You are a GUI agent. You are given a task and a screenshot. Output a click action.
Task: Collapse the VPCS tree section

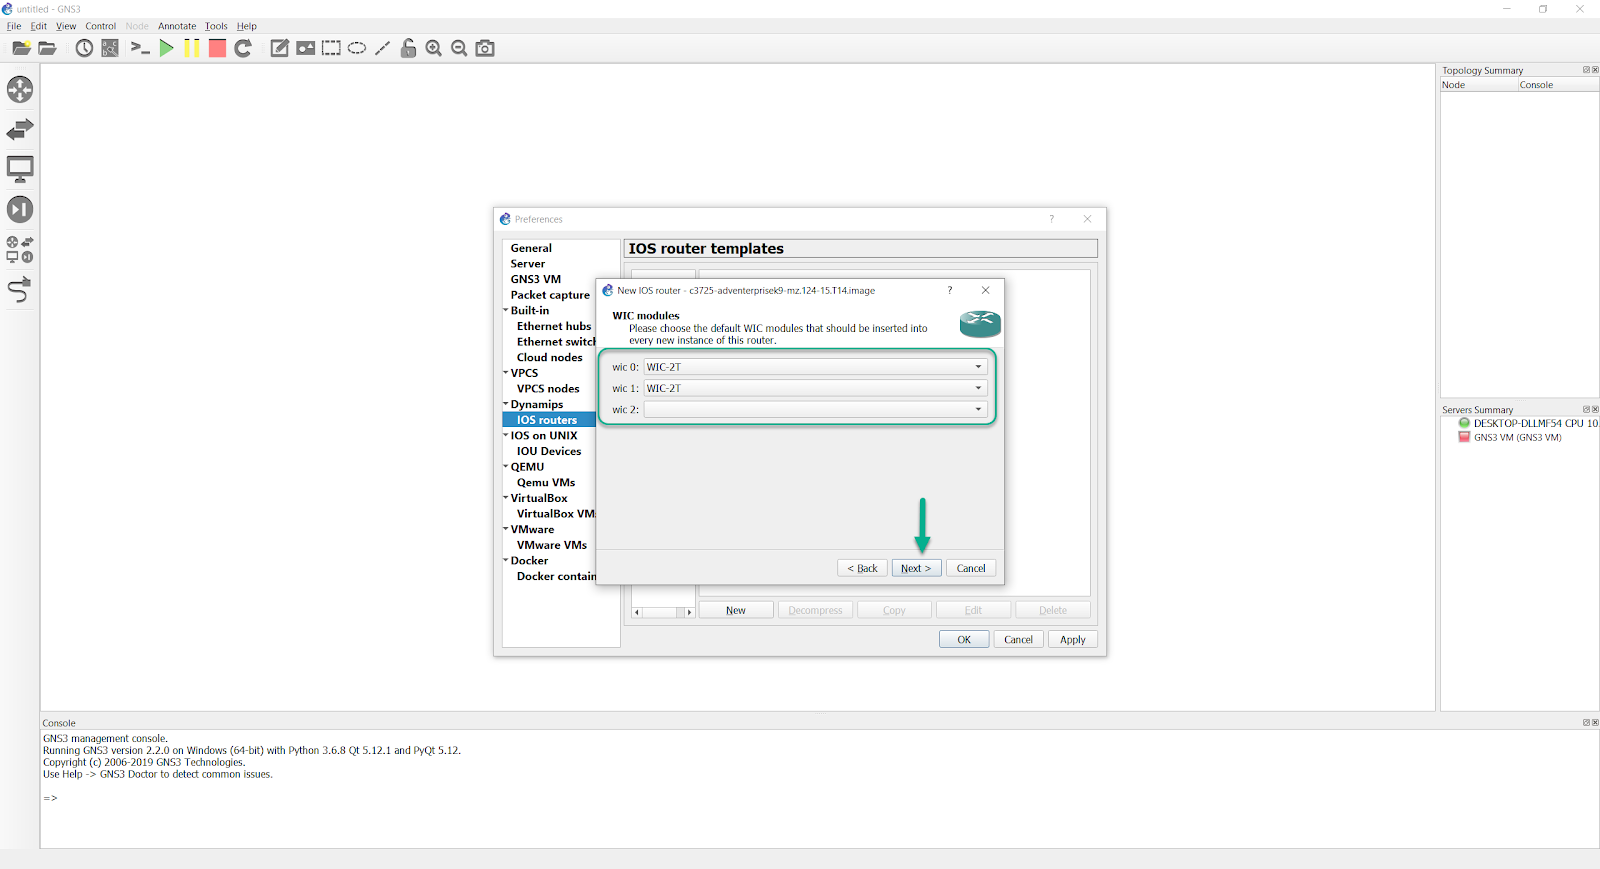click(506, 373)
